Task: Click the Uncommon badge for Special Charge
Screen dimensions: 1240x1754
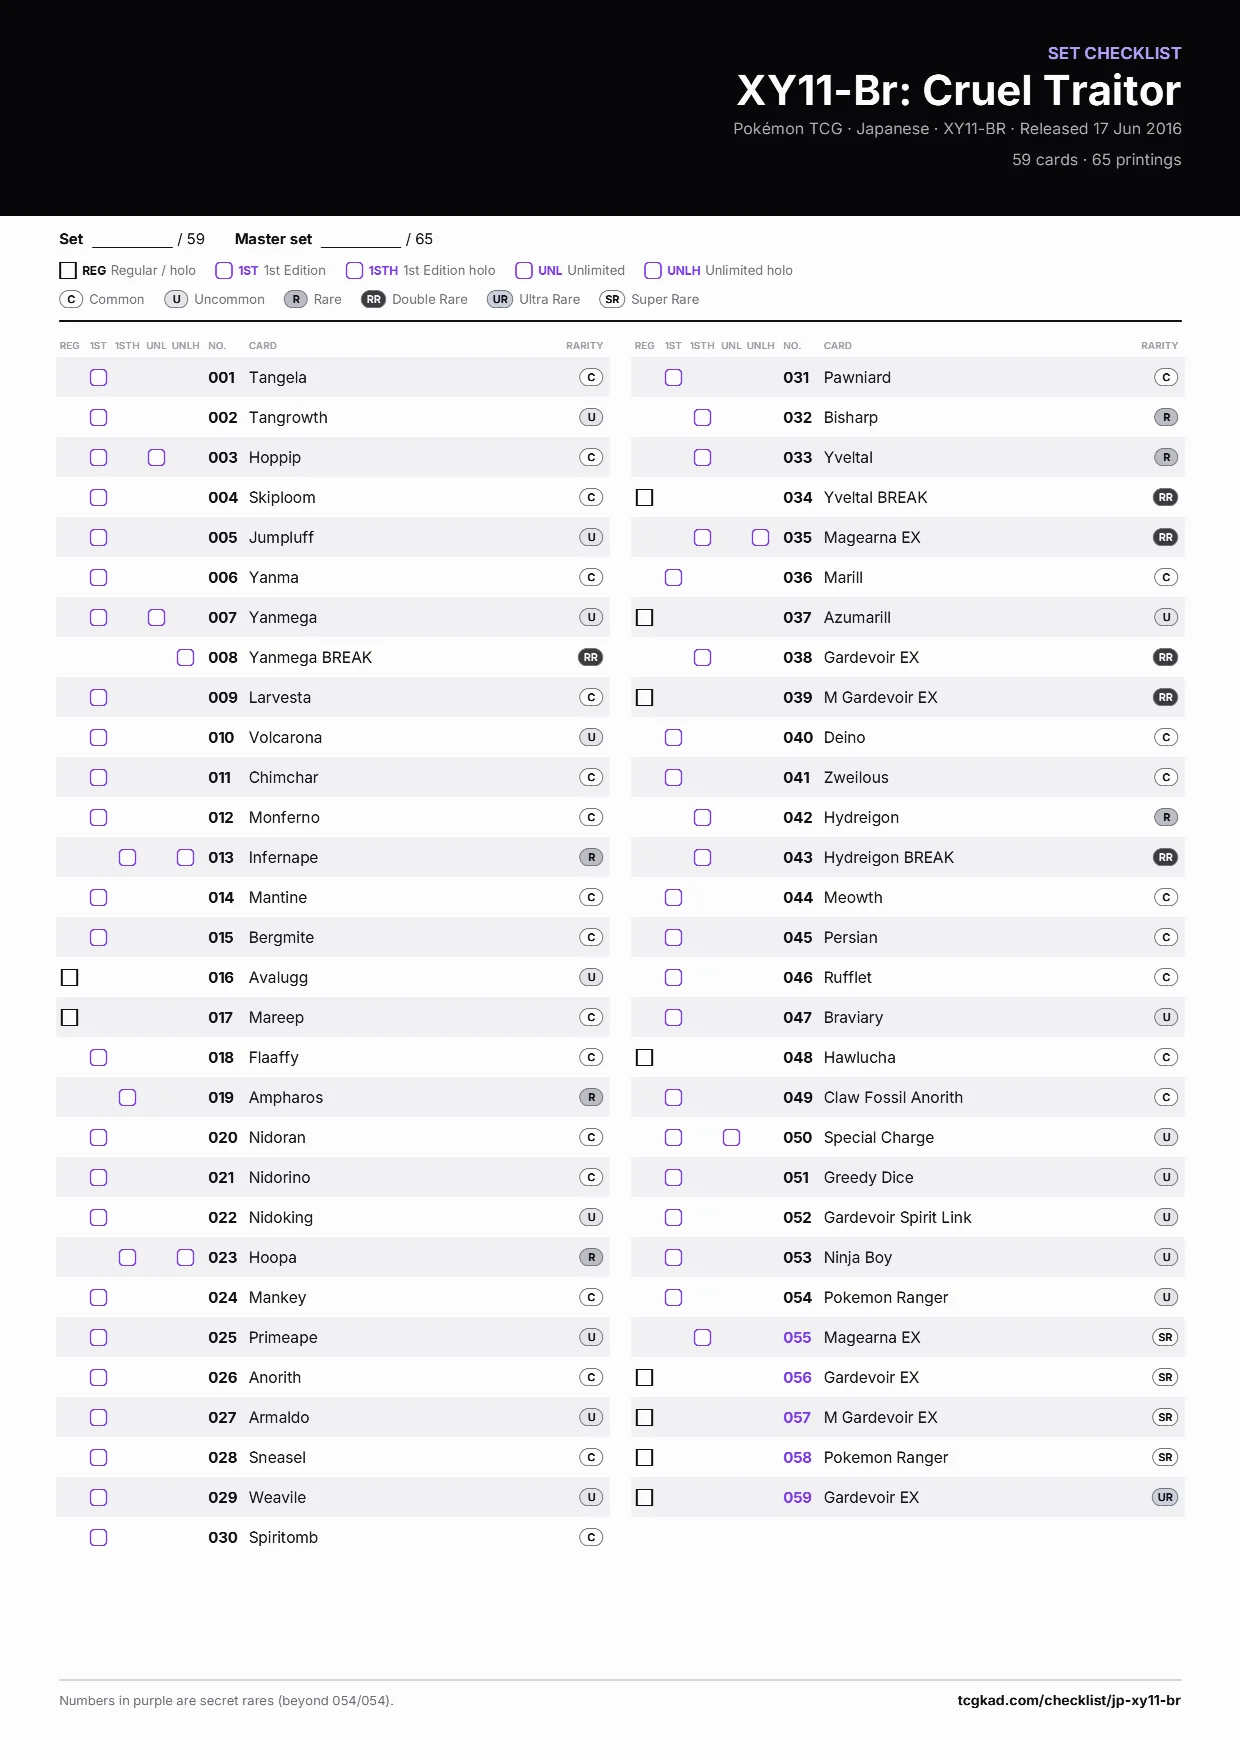Action: coord(1166,1137)
